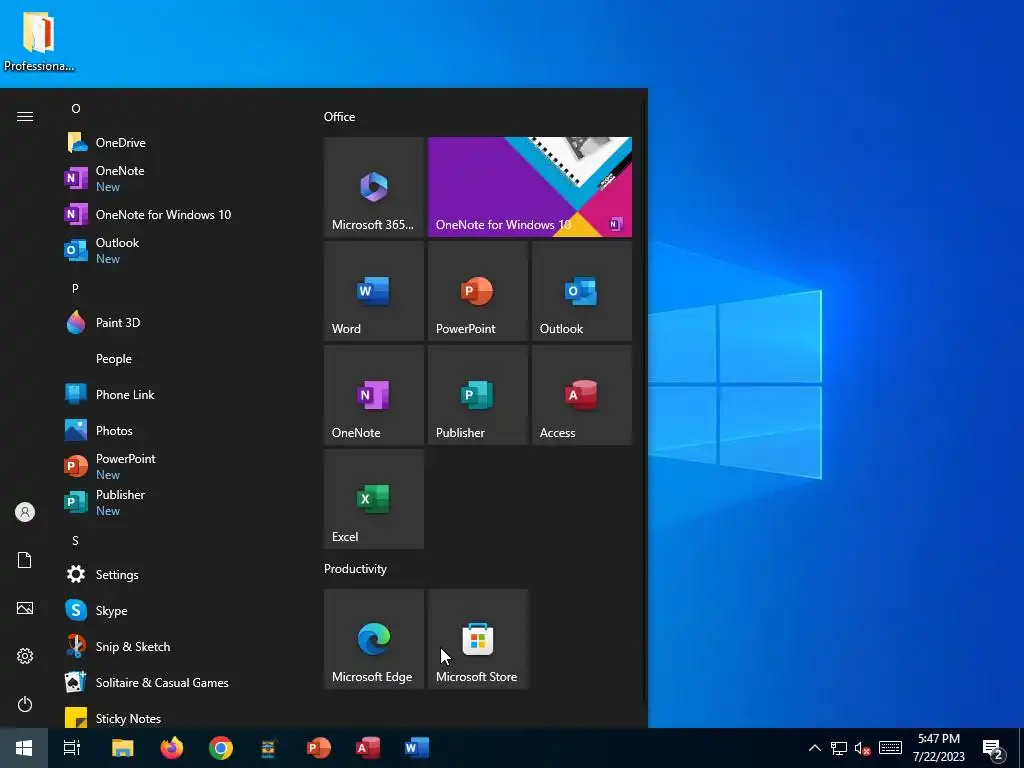Open OneNote marked New in app list
Screen dimensions: 1024x768
coord(183,178)
